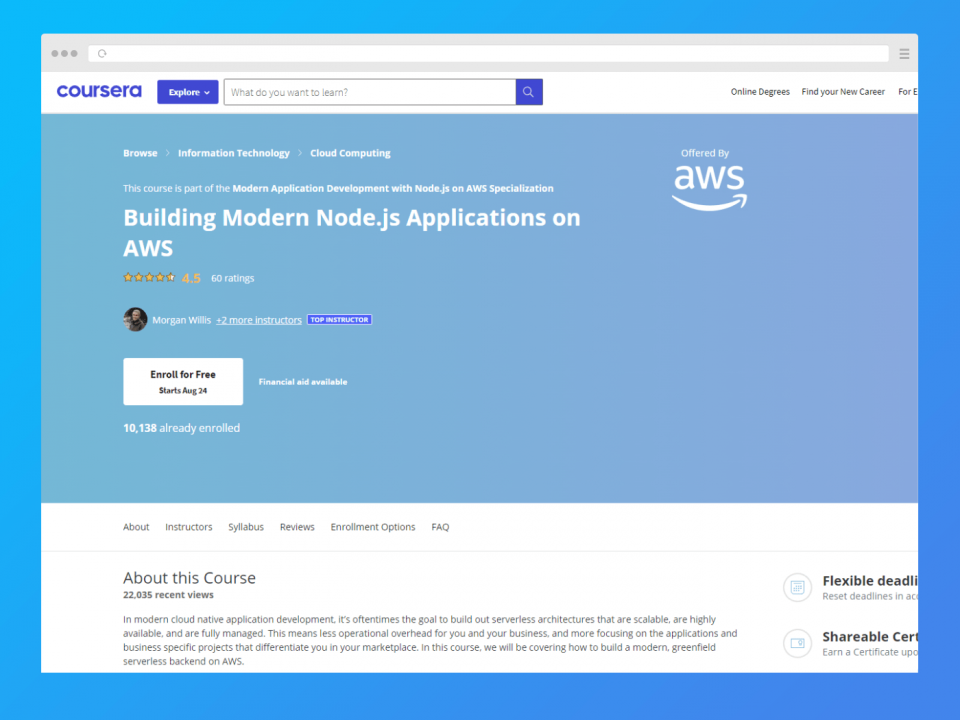
Task: Open the browser hamburger menu icon
Action: (x=904, y=54)
